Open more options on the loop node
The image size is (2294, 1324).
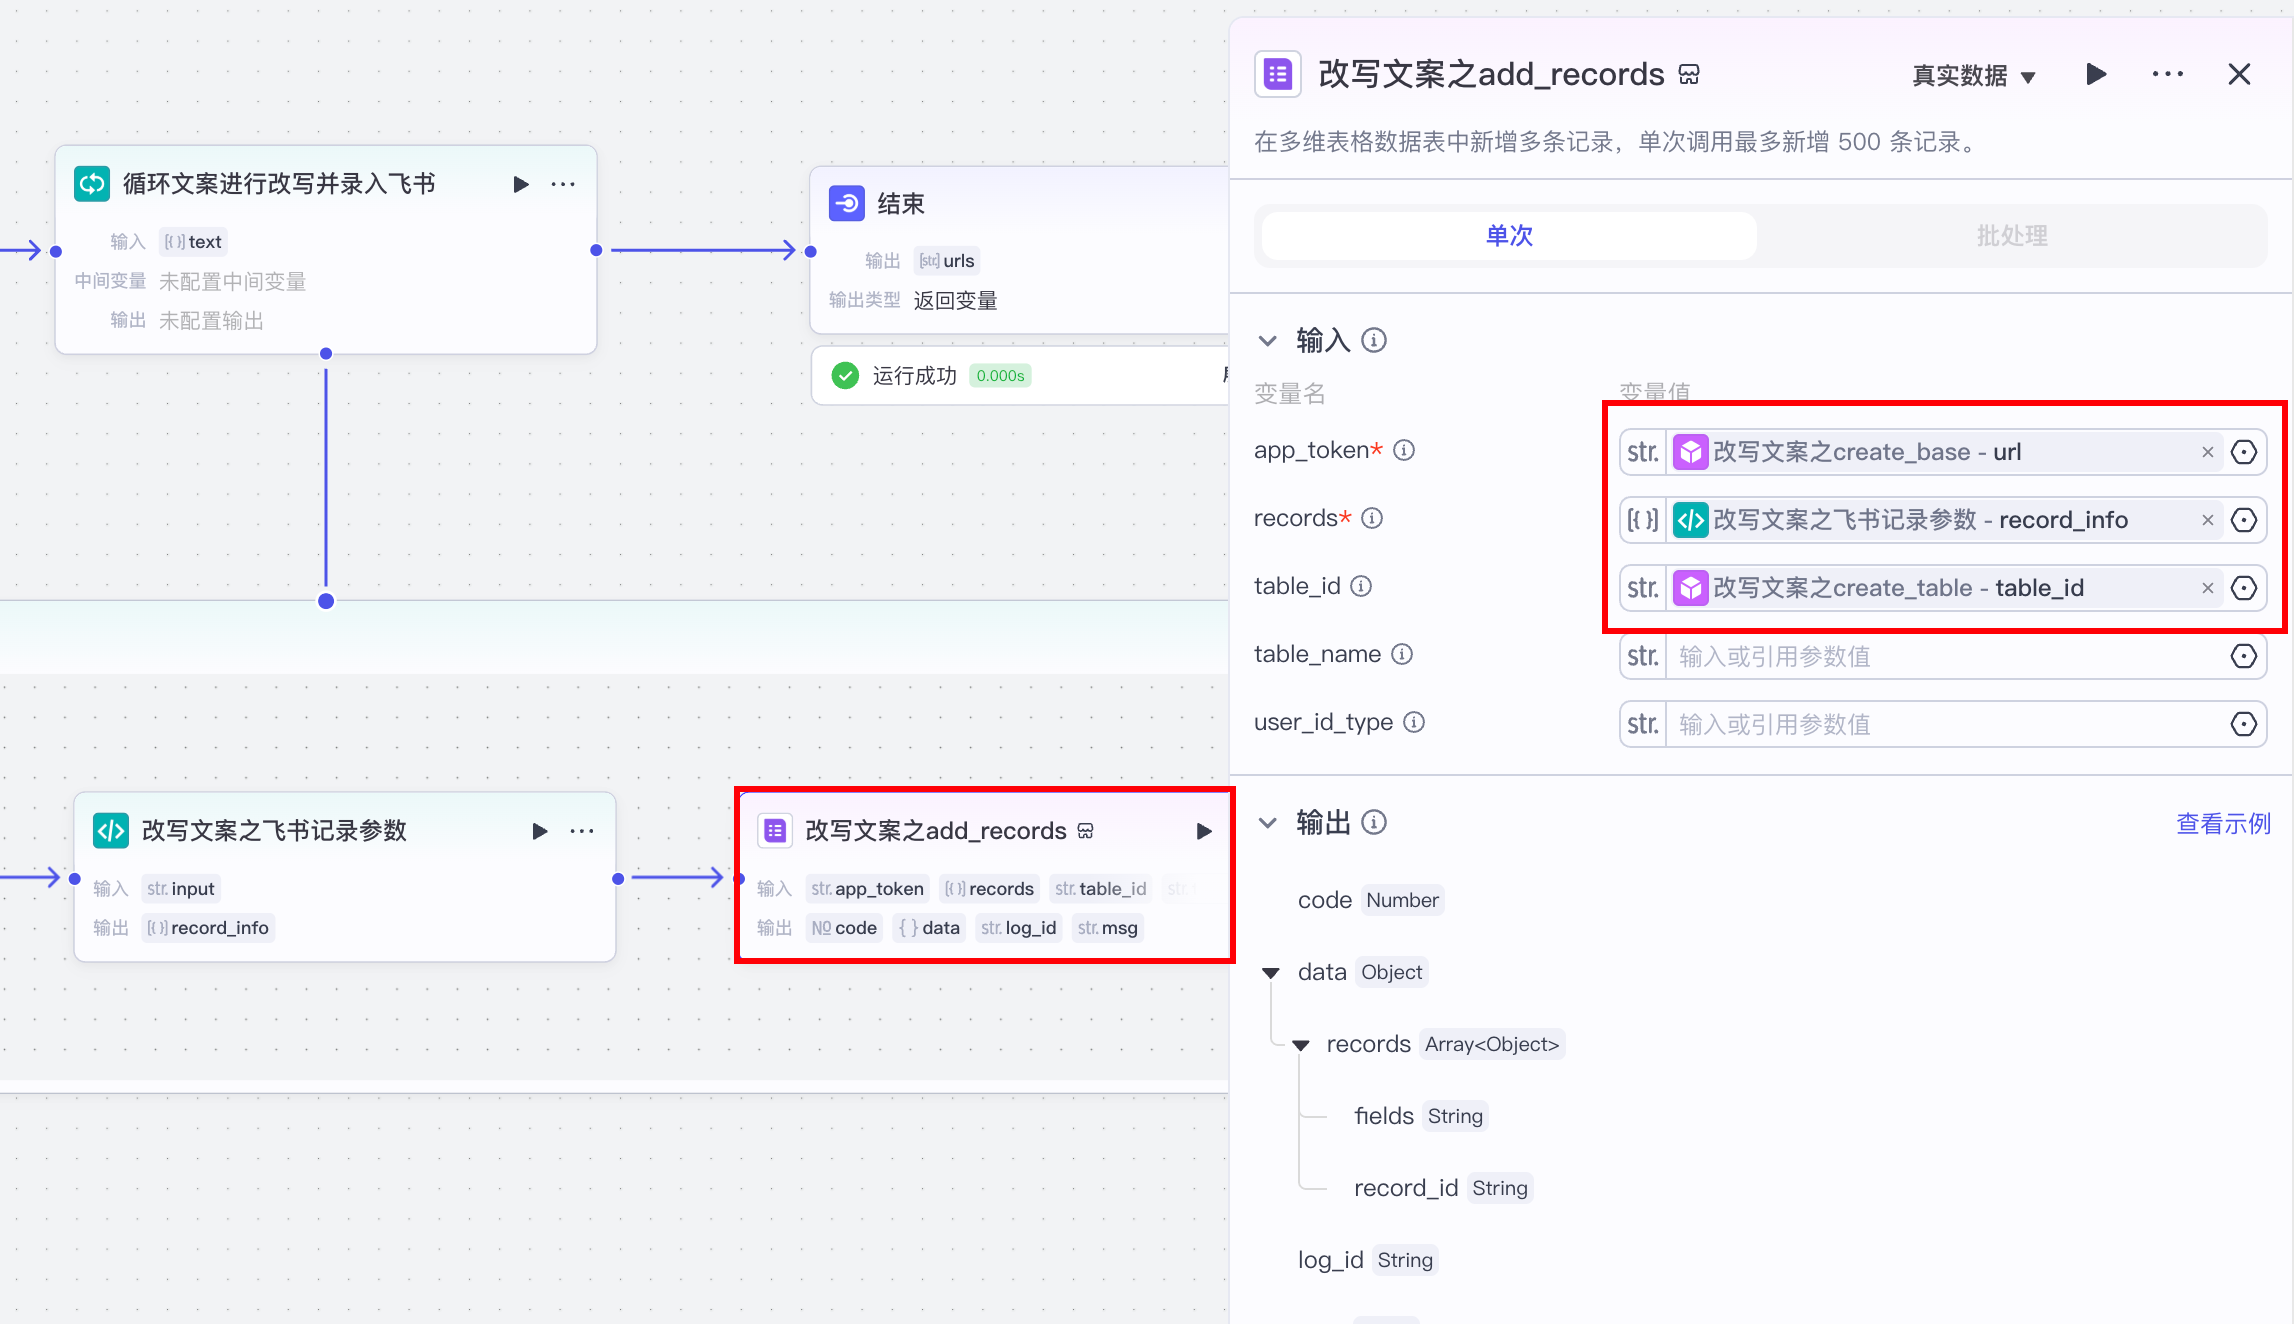[x=563, y=184]
